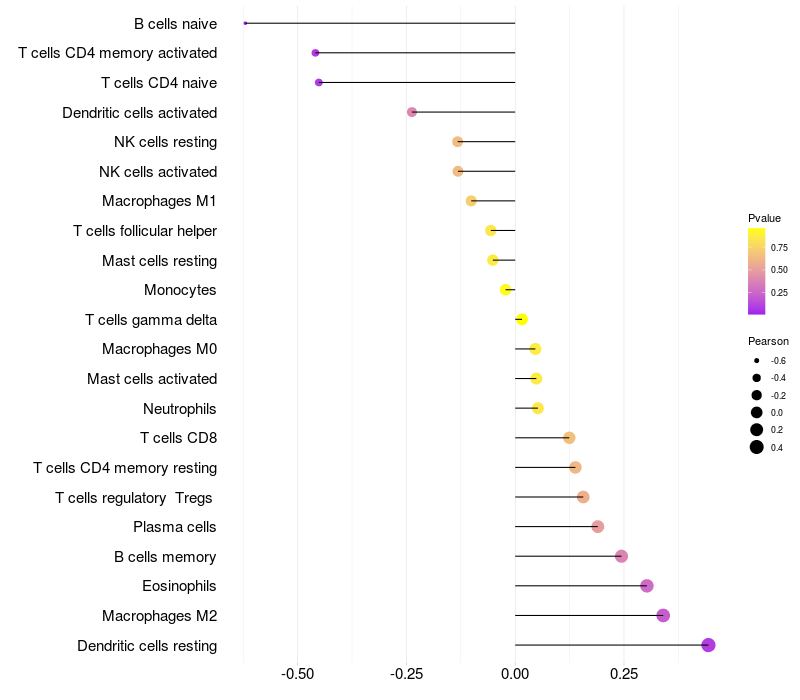
Task: Click the 0.25 x-axis tick label
Action: 624,675
